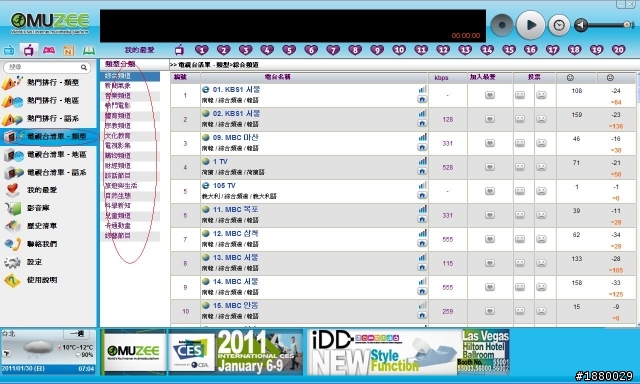Select favorite heart preset 1
The height and width of the screenshot is (384, 640).
click(x=202, y=50)
